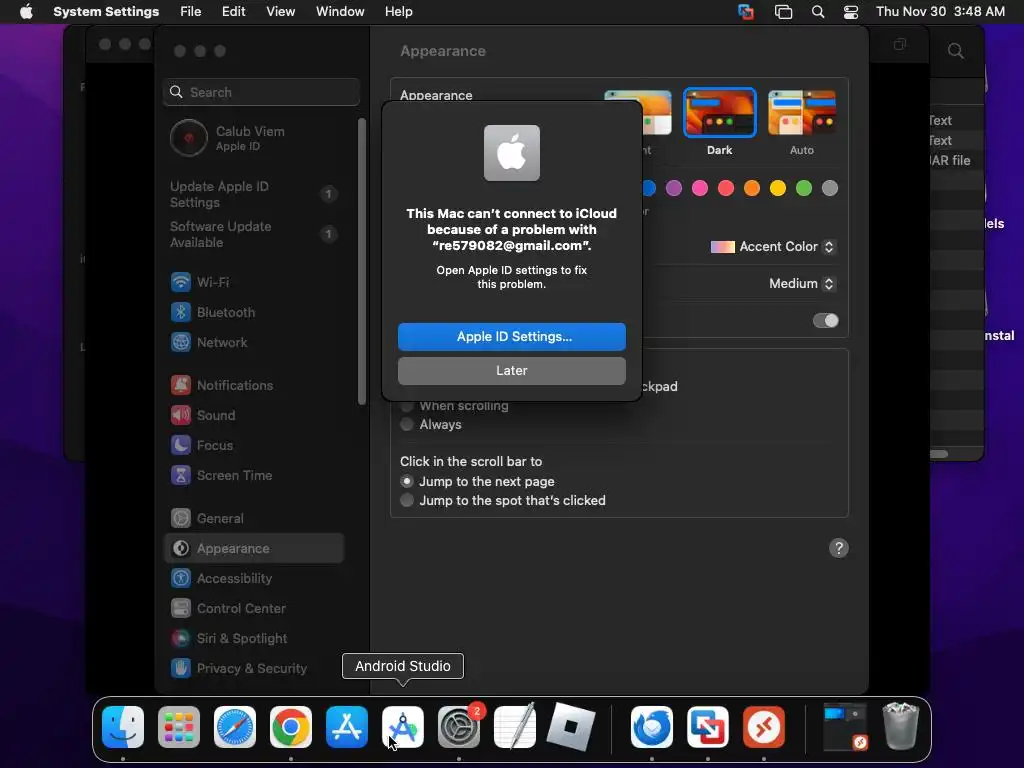The image size is (1024, 768).
Task: Open Control Center settings in sidebar
Action: (254, 609)
